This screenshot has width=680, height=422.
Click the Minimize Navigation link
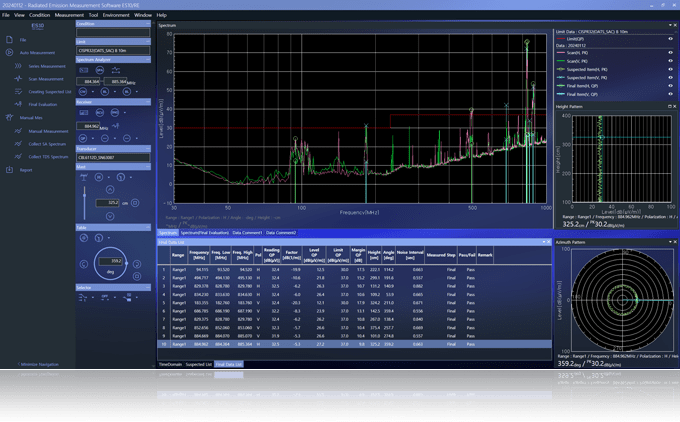(39, 364)
